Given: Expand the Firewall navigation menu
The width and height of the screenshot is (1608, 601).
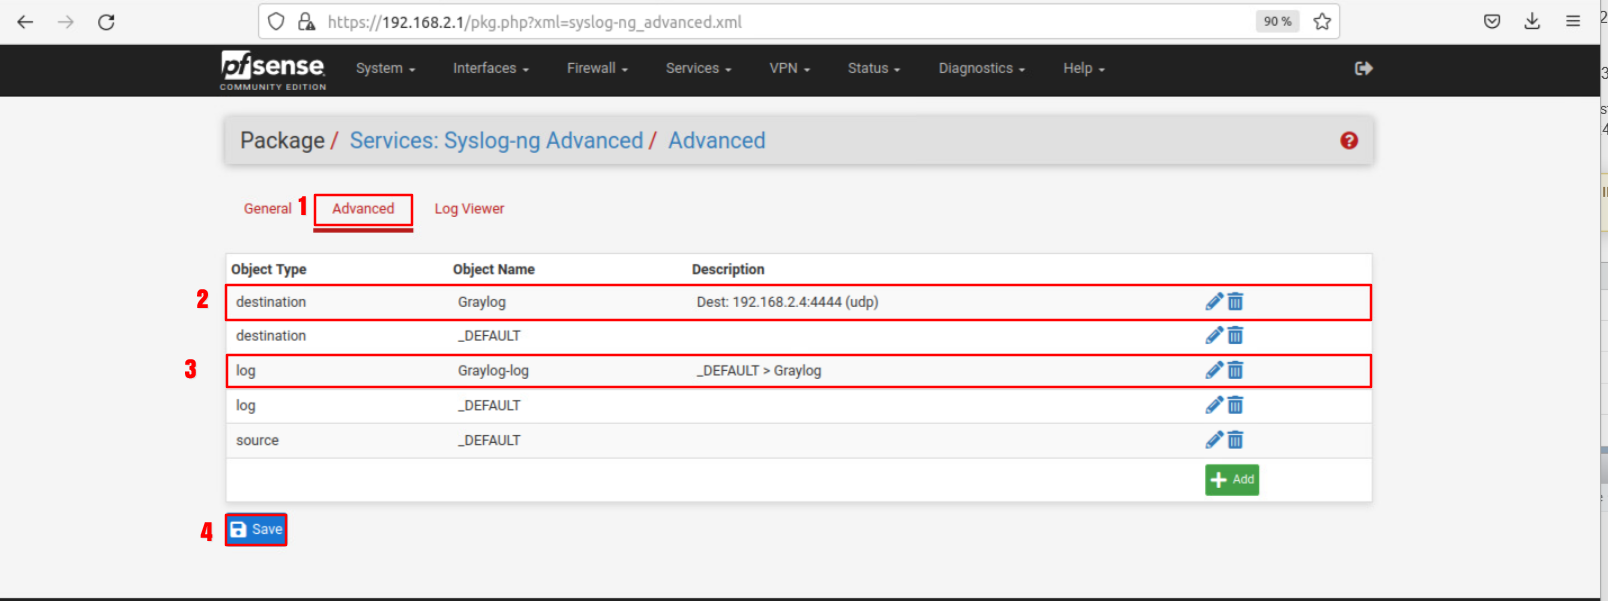Looking at the screenshot, I should [597, 68].
